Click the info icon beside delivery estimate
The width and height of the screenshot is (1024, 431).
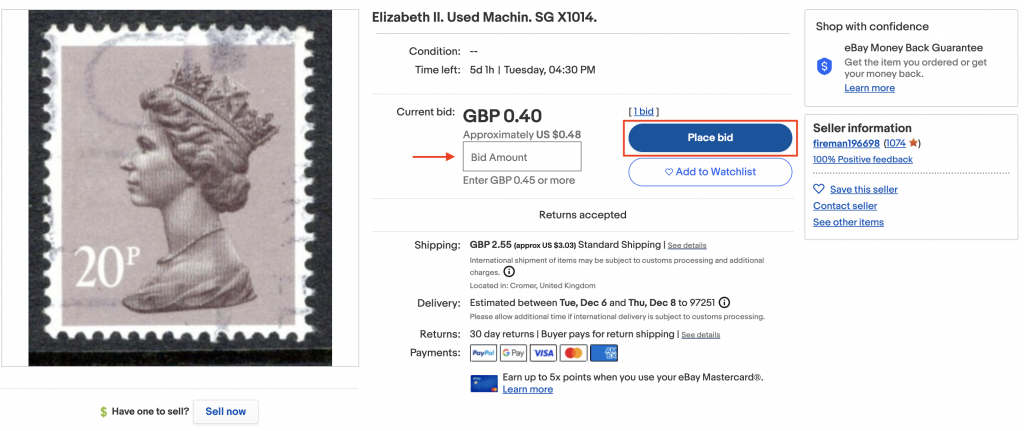tap(724, 303)
